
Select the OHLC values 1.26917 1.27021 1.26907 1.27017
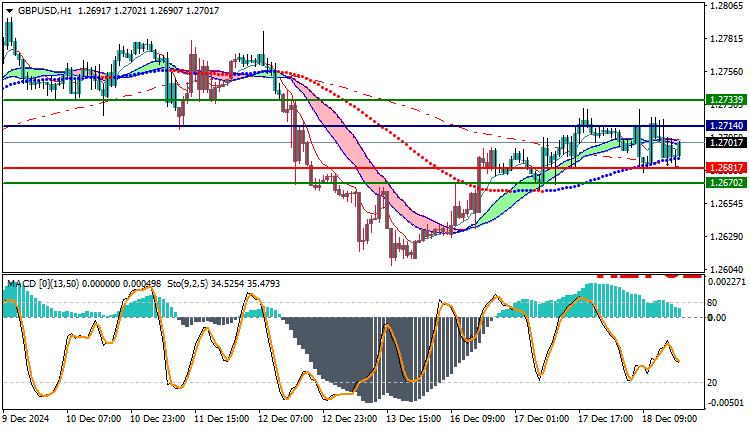tap(148, 11)
